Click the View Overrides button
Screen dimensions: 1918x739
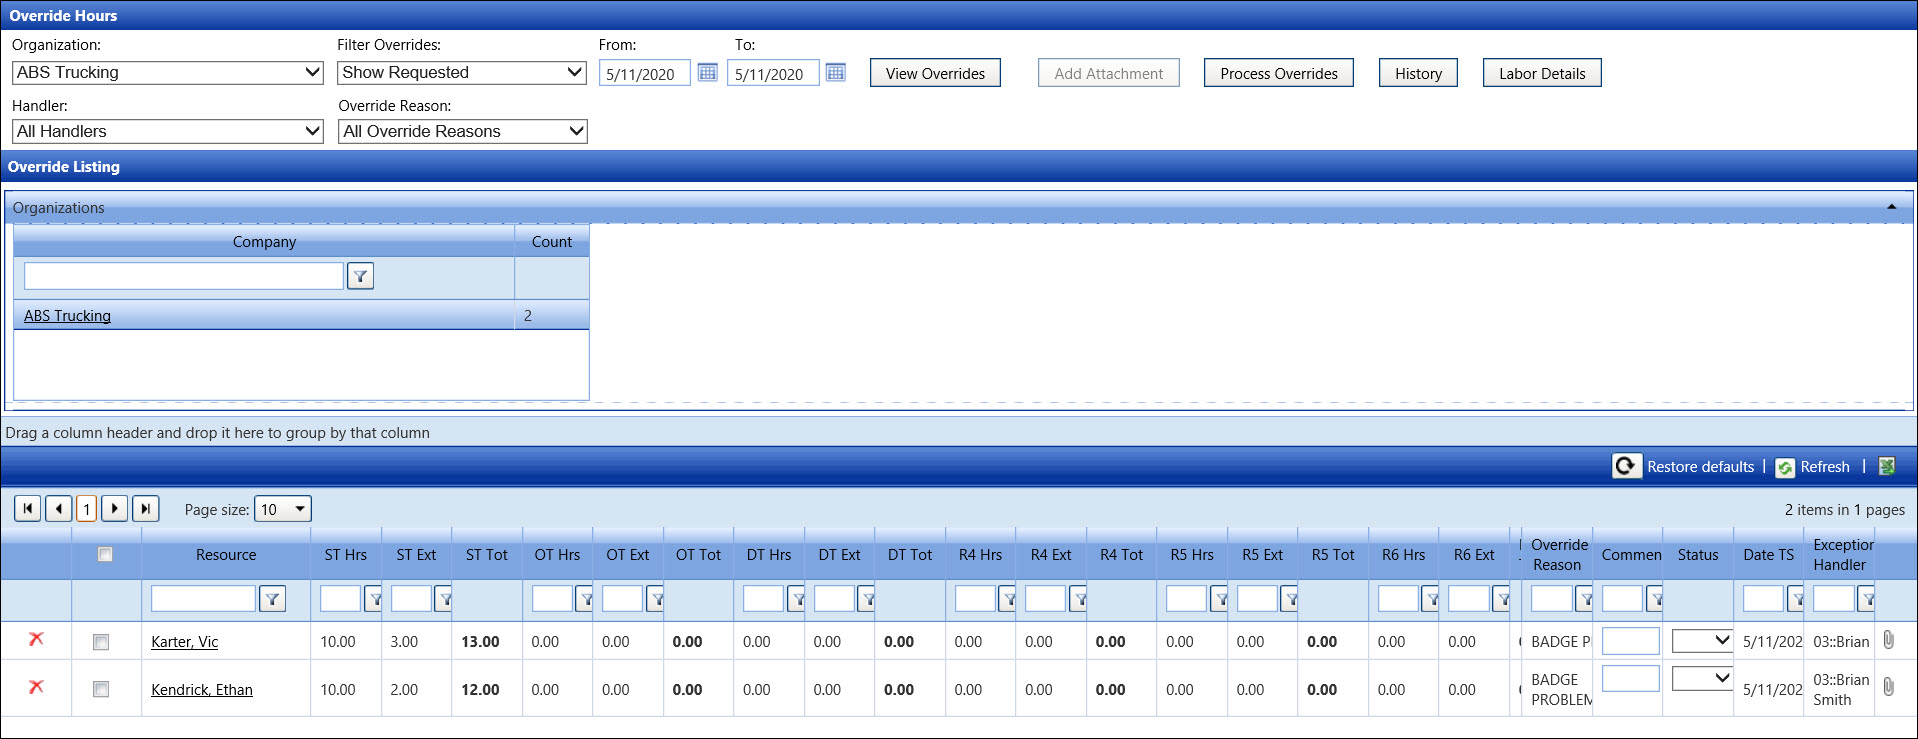pyautogui.click(x=935, y=73)
